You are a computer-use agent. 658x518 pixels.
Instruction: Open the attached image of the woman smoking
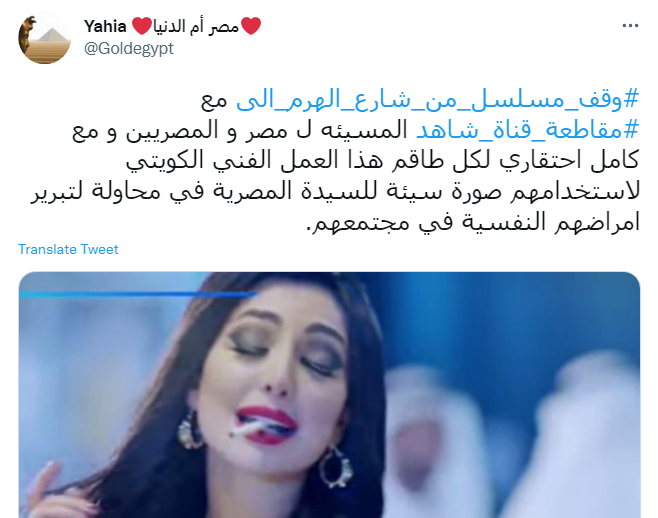coord(329,395)
